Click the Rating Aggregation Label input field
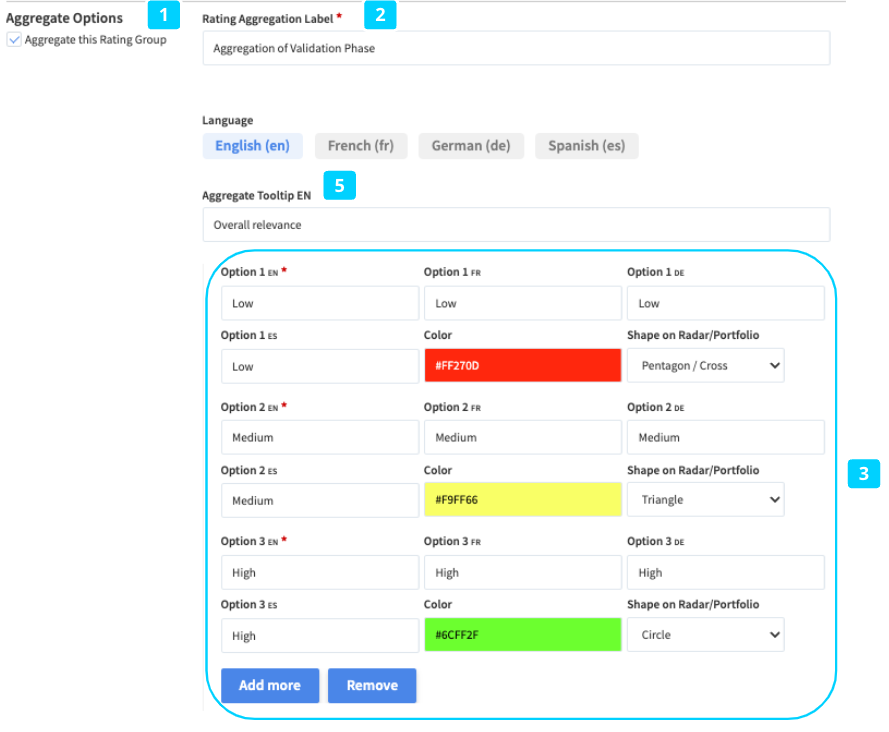The height and width of the screenshot is (732, 889). [515, 48]
